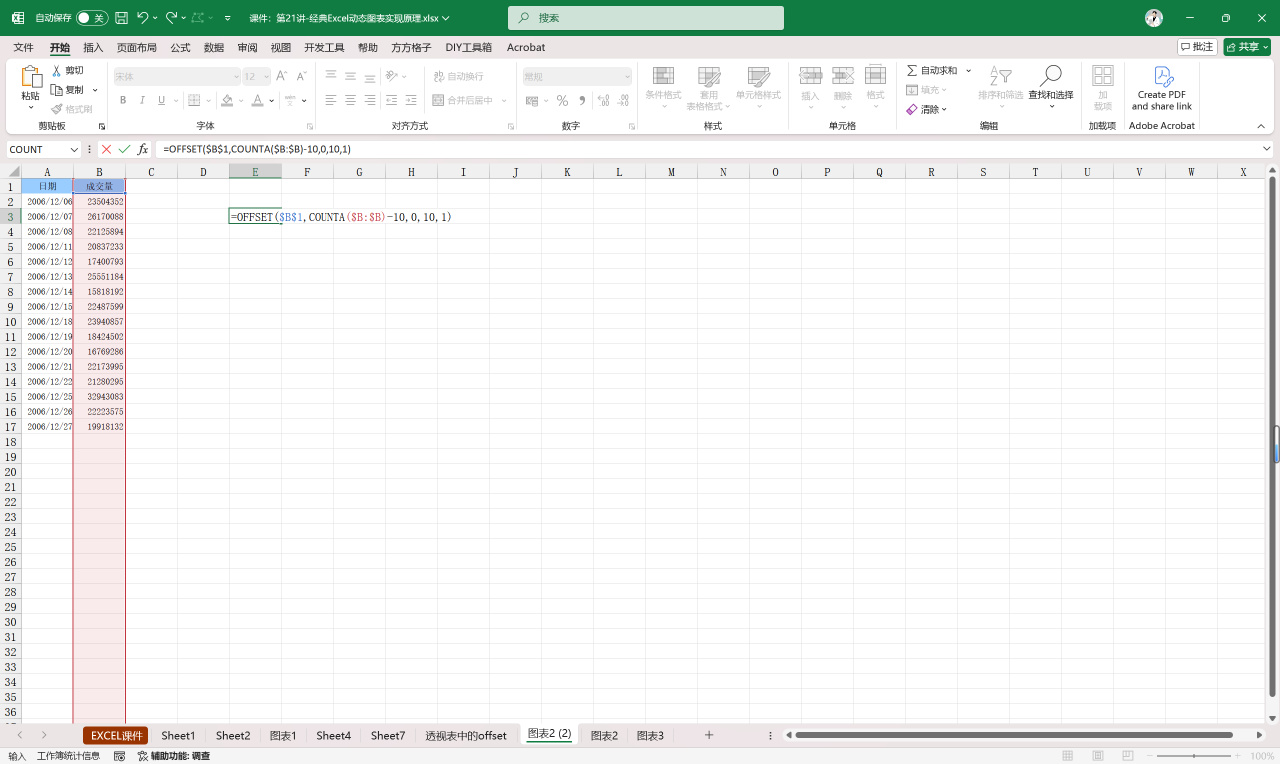Click the 加载项 add-ins icon

pos(1103,76)
